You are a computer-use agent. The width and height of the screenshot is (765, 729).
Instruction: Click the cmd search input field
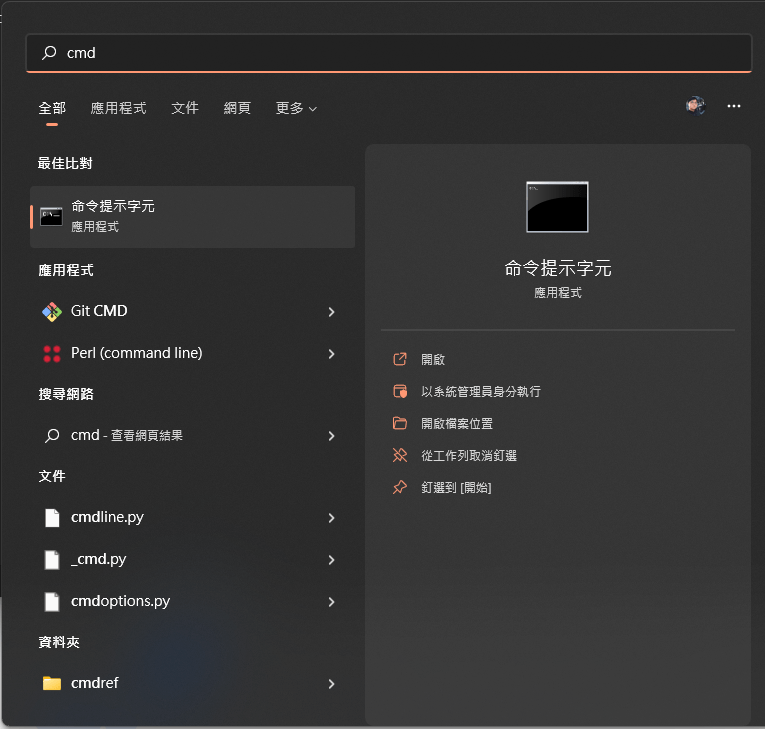click(x=389, y=53)
